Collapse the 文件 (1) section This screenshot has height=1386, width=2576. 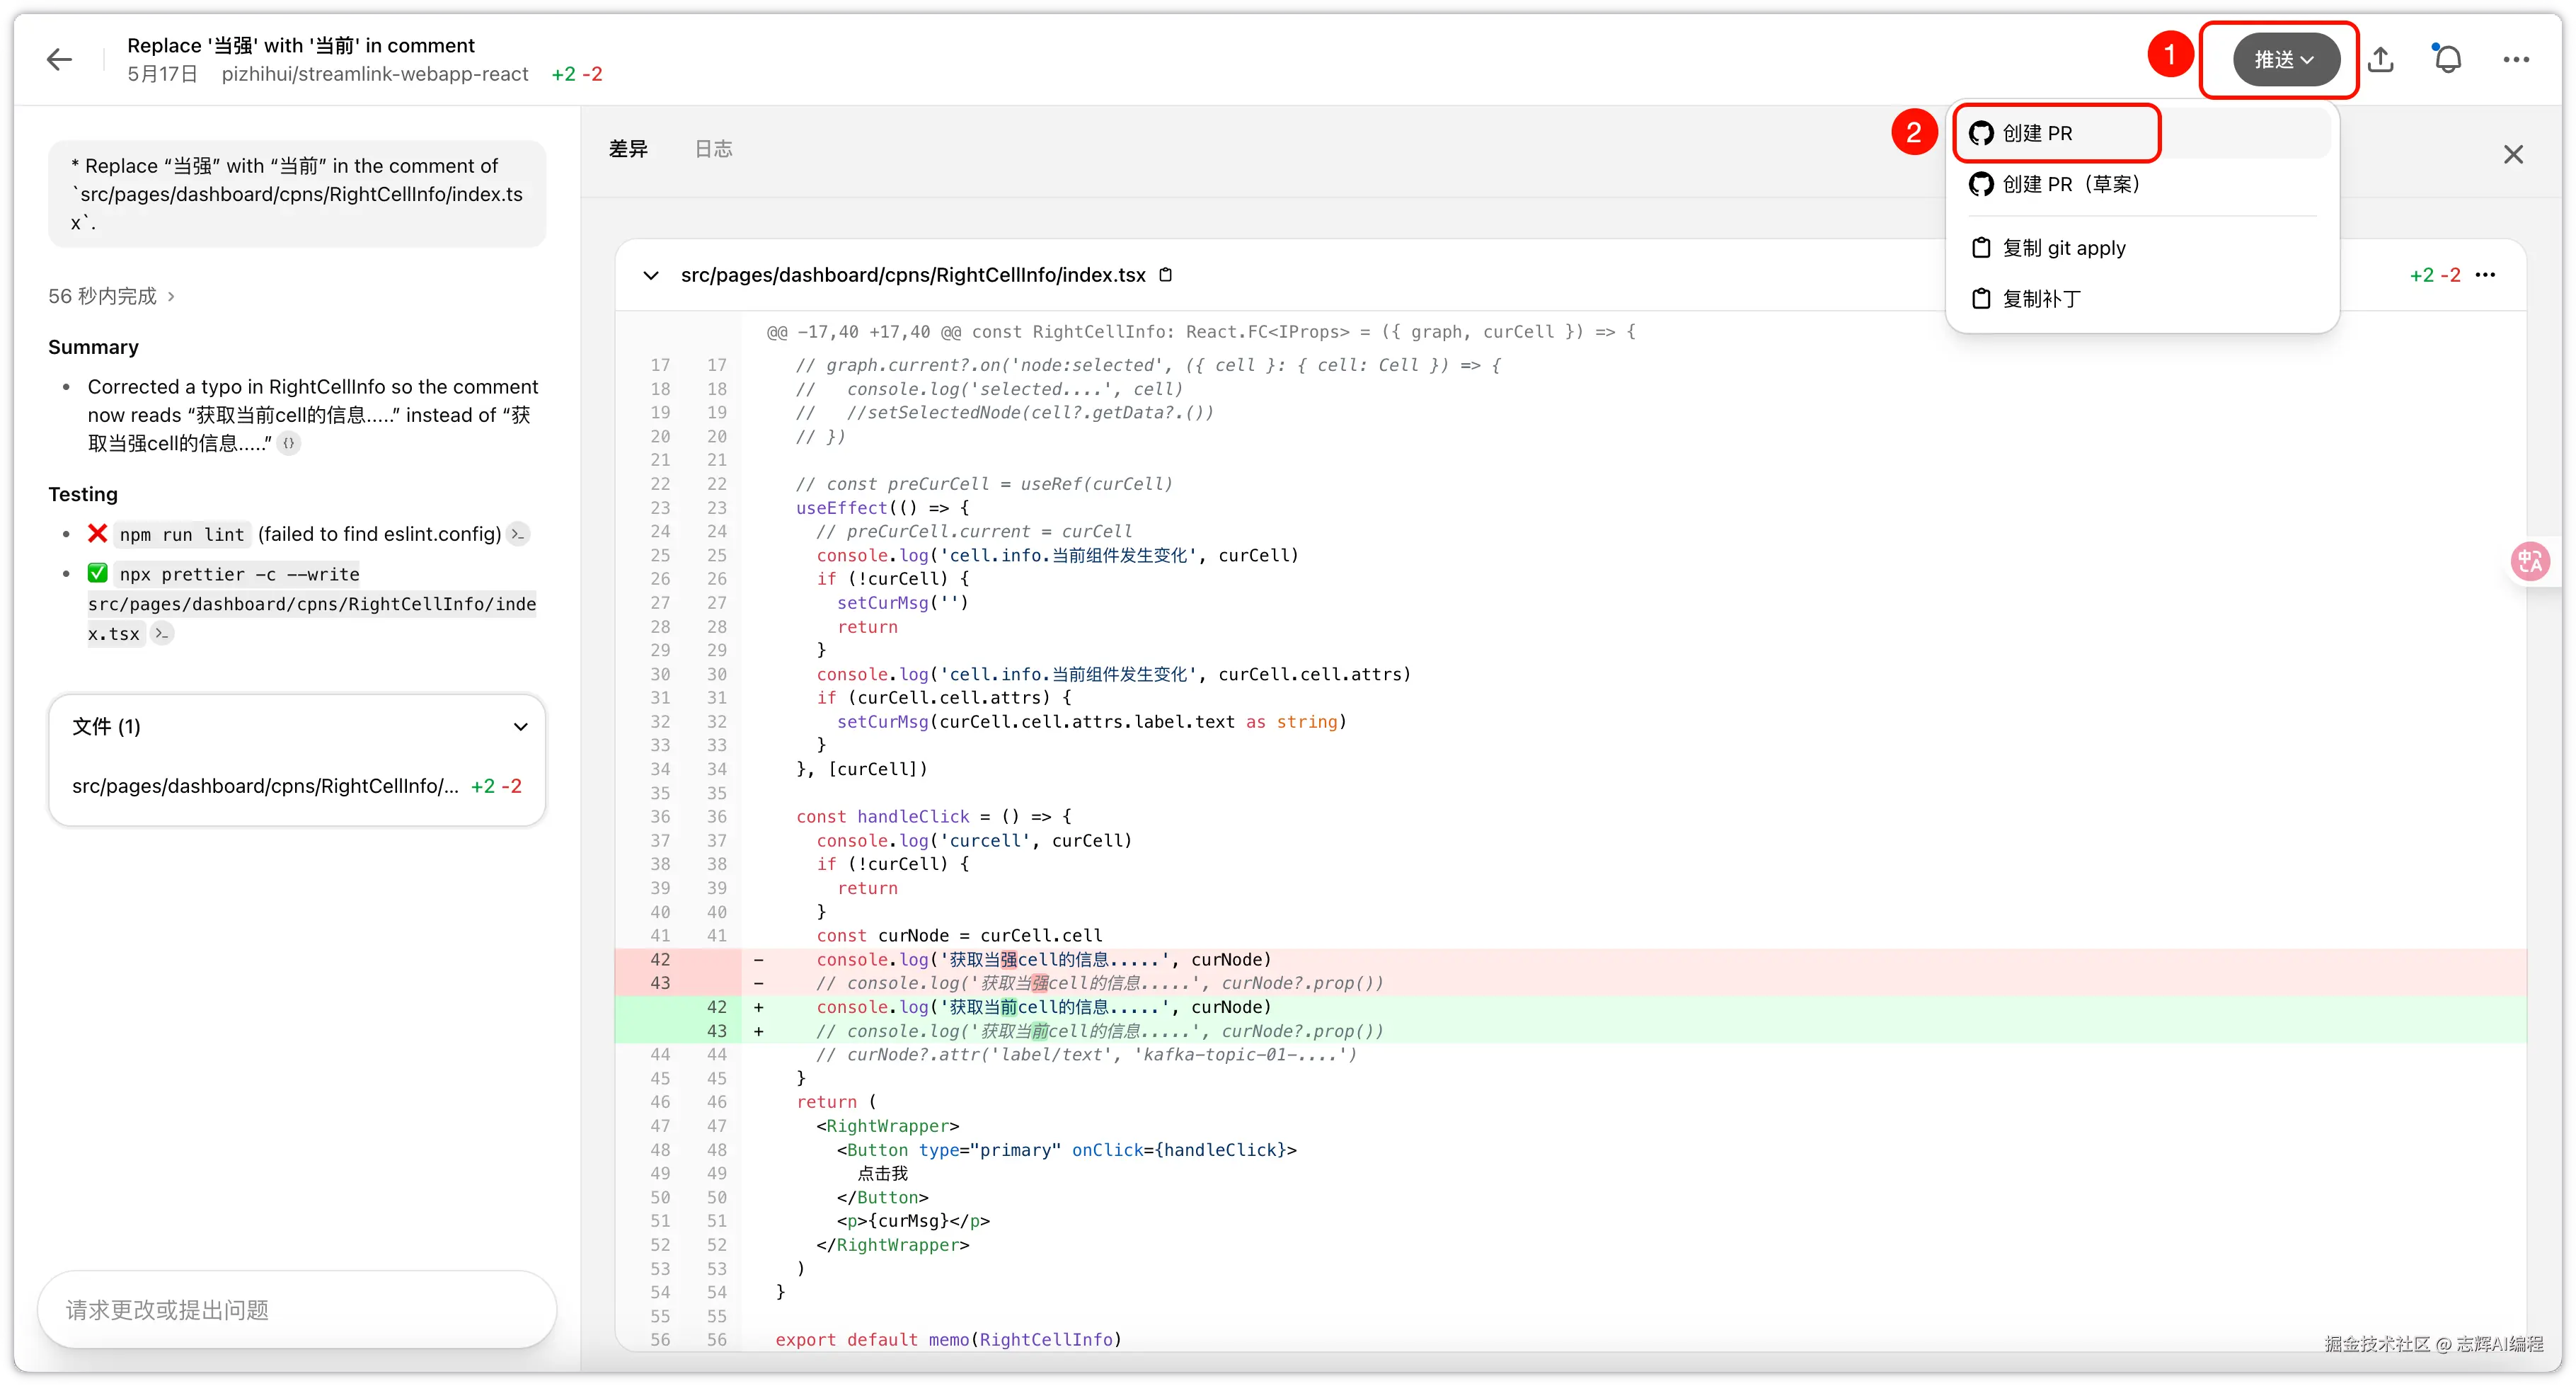click(x=520, y=727)
